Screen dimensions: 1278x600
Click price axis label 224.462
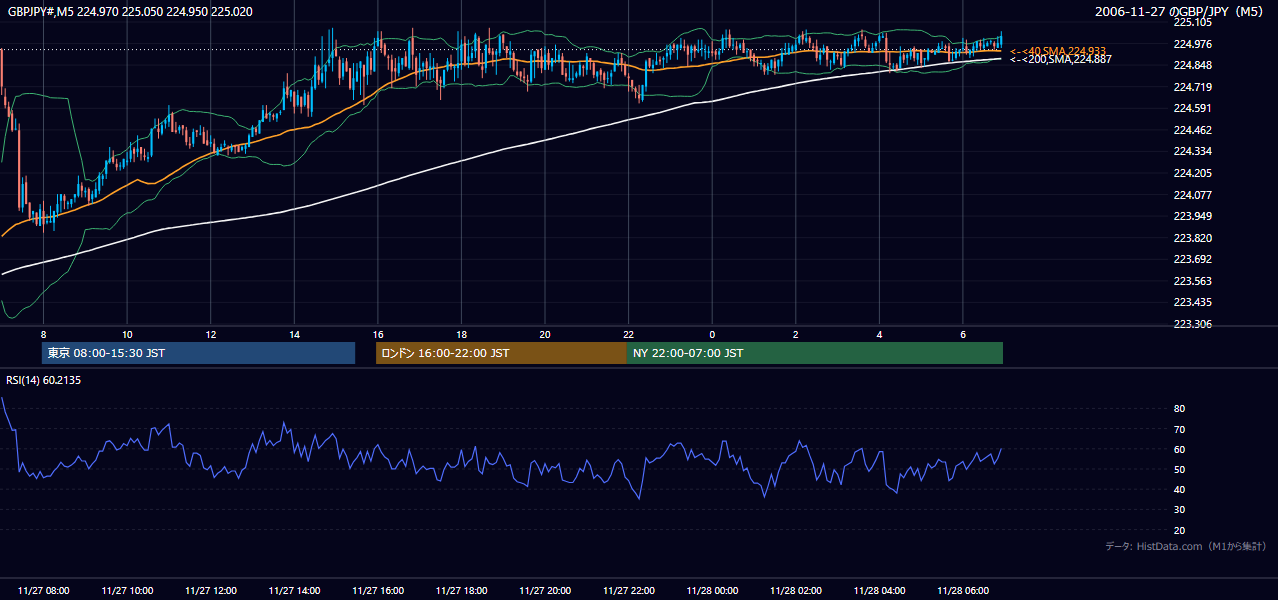(x=1192, y=130)
